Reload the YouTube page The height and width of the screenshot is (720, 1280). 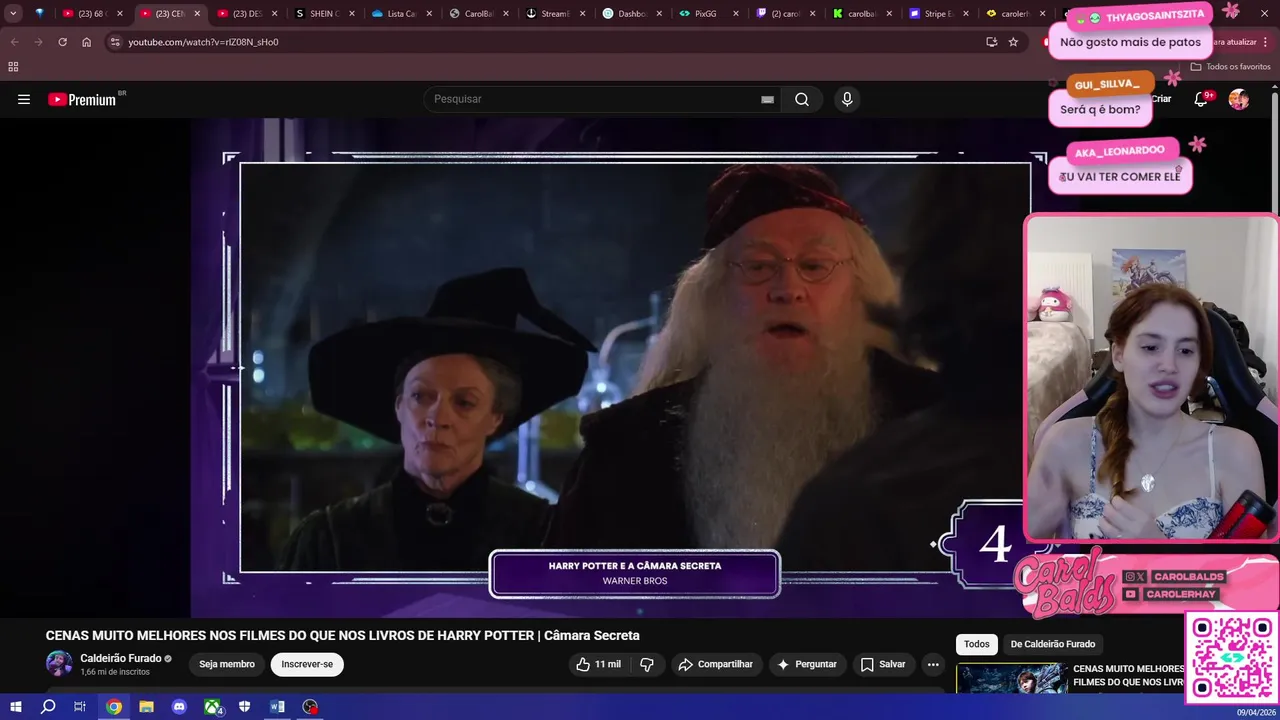point(62,42)
